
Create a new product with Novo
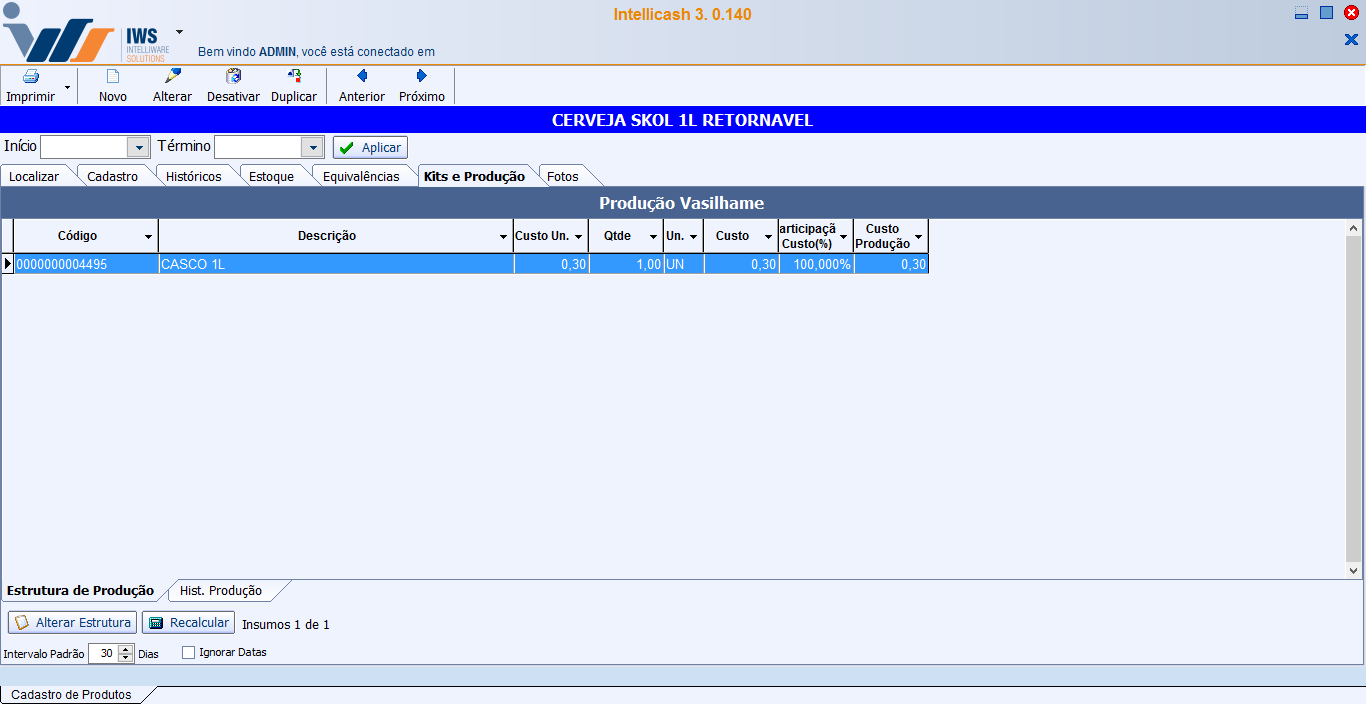113,86
